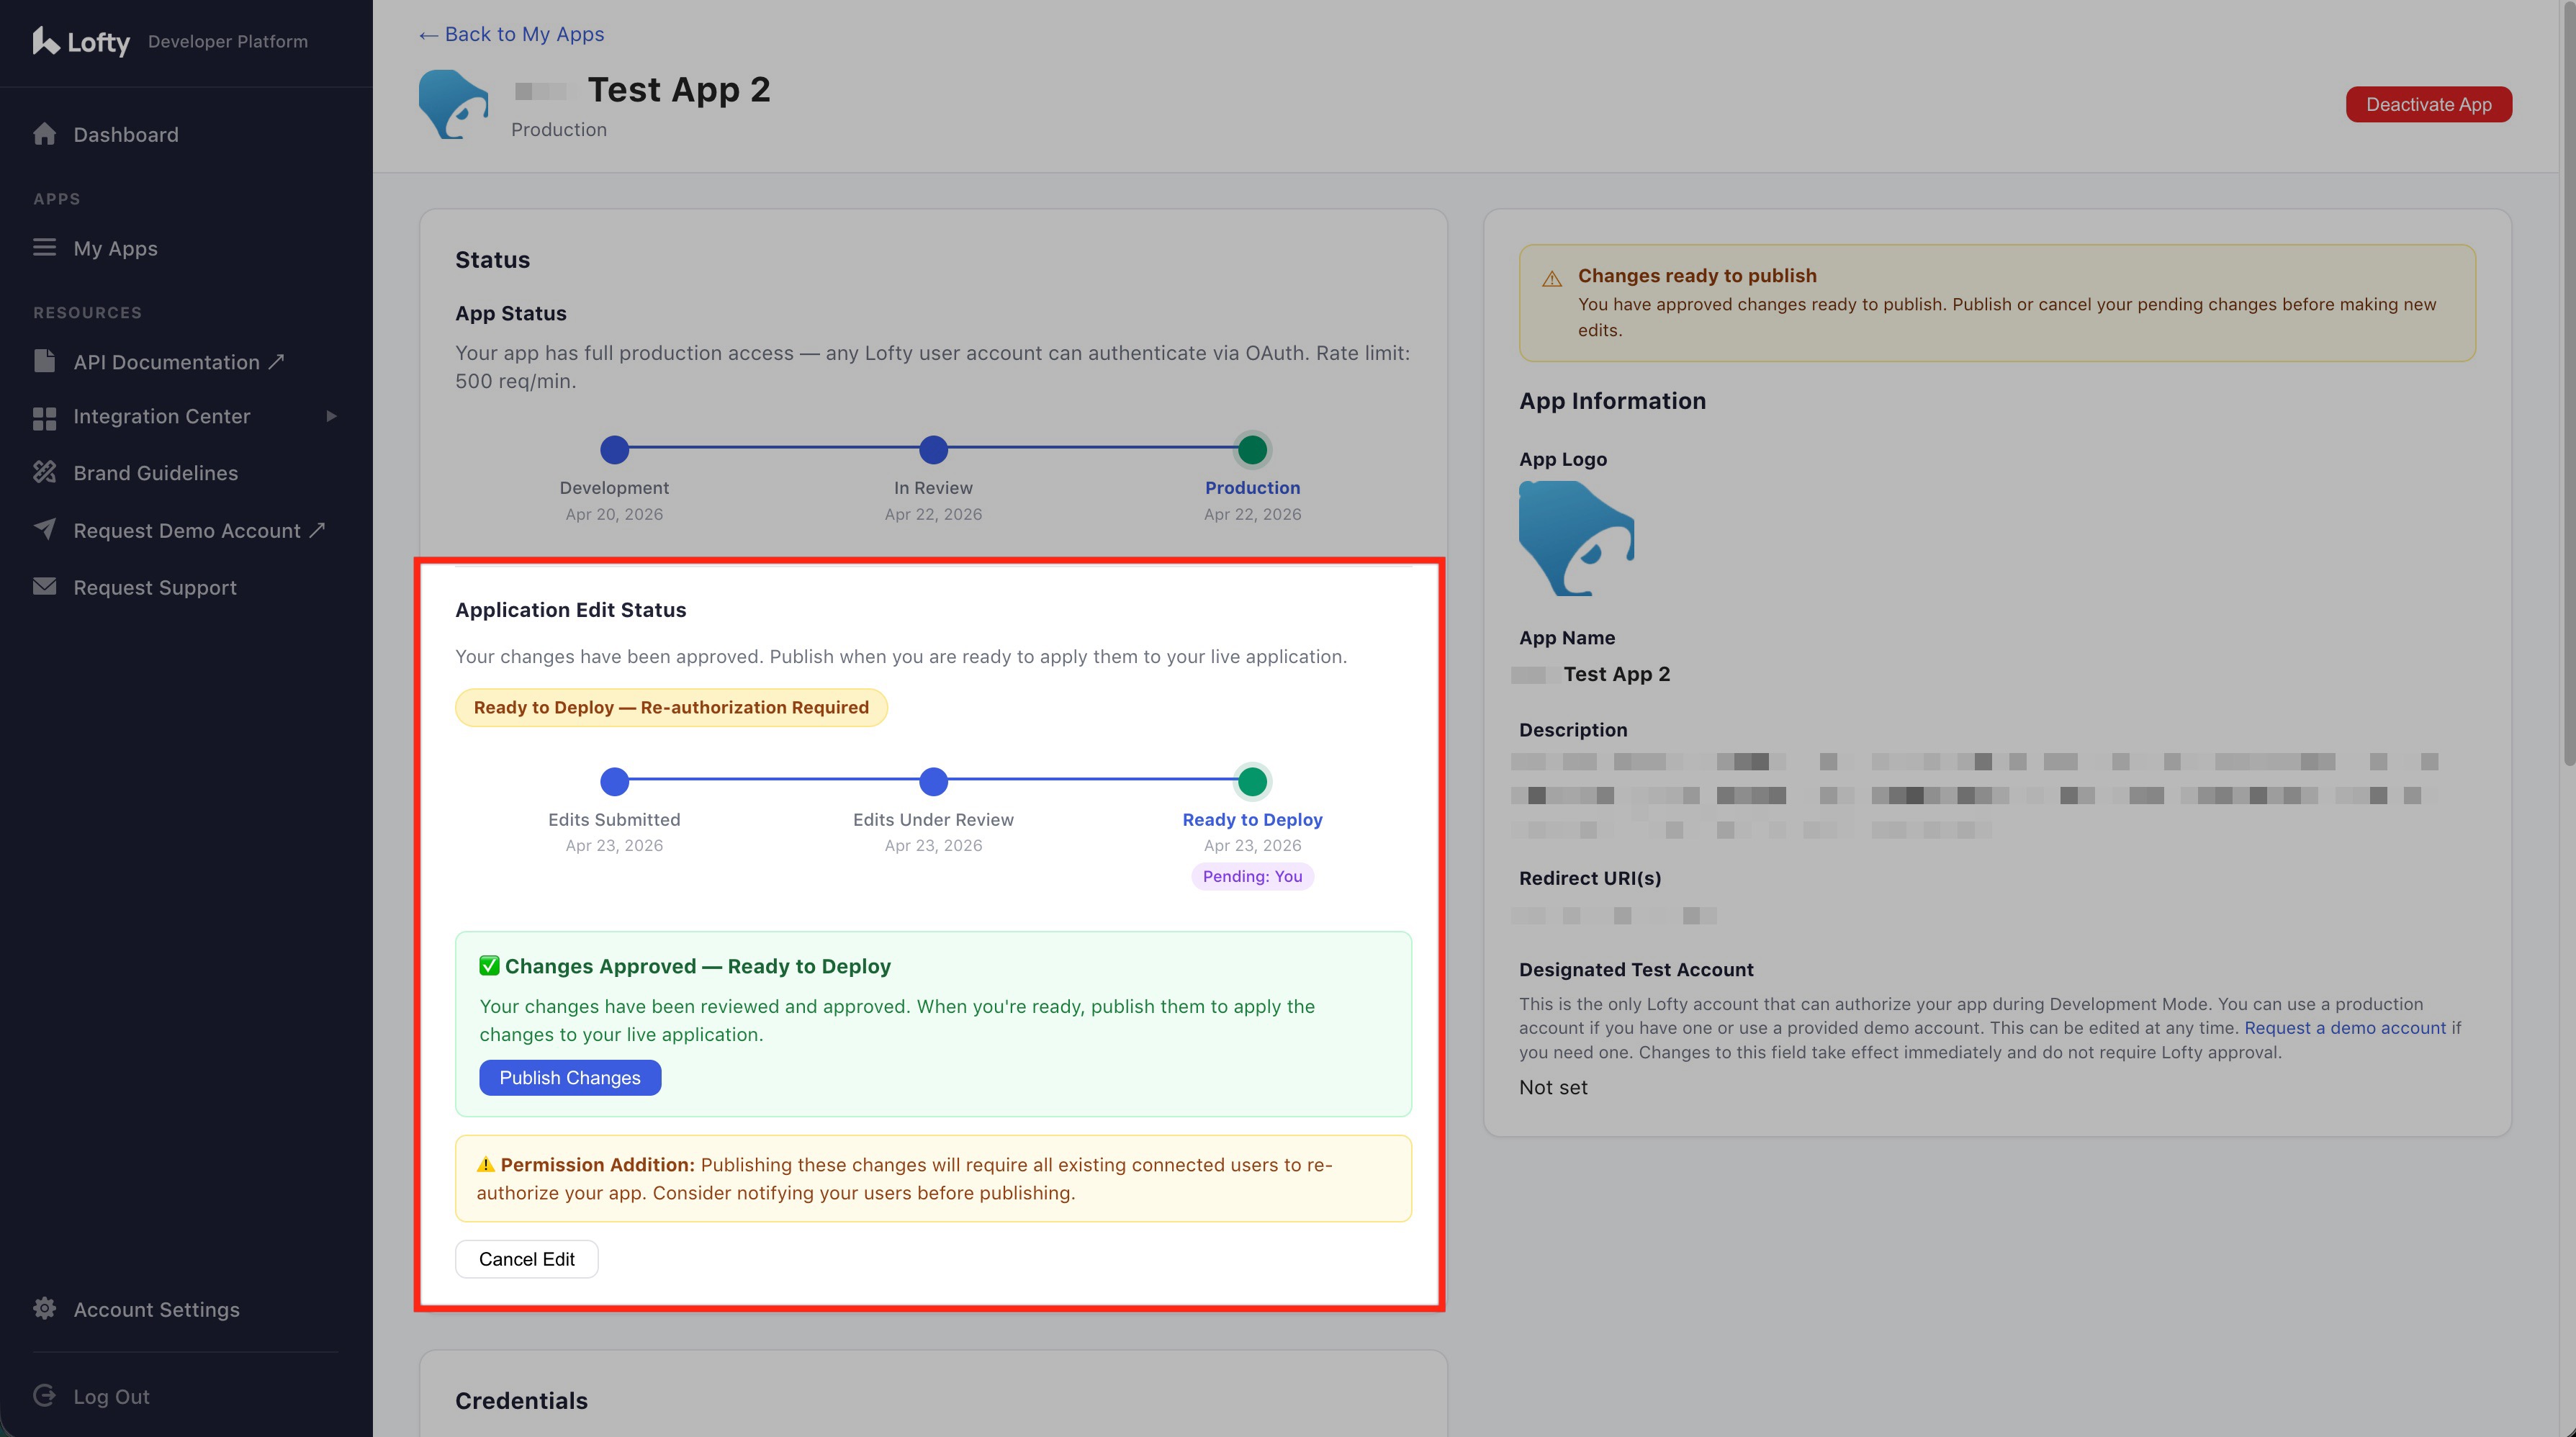Click the Lofty logo in sidebar
This screenshot has width=2576, height=1437.
(x=81, y=41)
